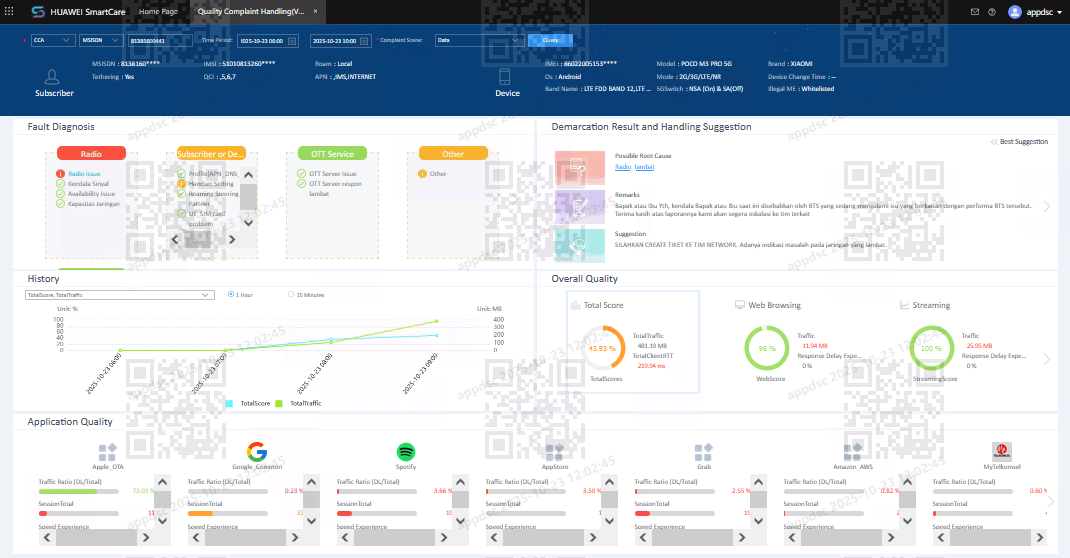The height and width of the screenshot is (558, 1070).
Task: Toggle TotalTraffic legend series
Action: pyautogui.click(x=298, y=404)
